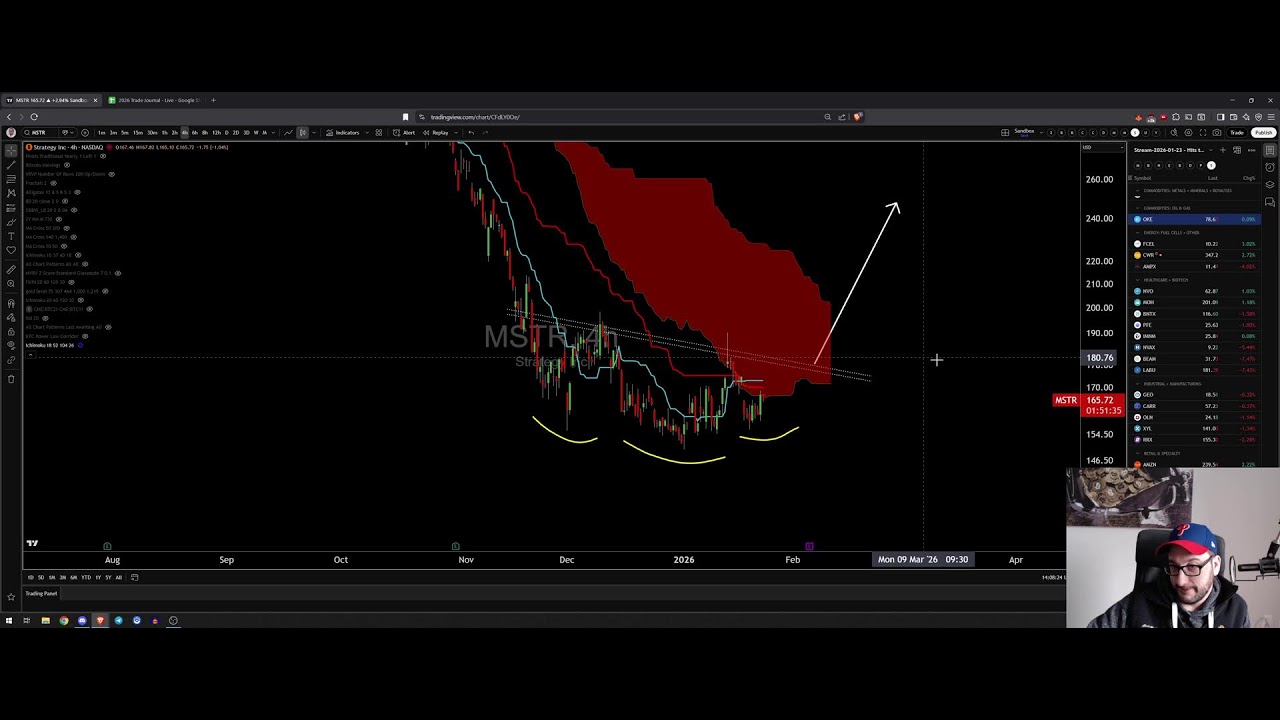Select the MSTR TradingView browser tab

(x=52, y=100)
